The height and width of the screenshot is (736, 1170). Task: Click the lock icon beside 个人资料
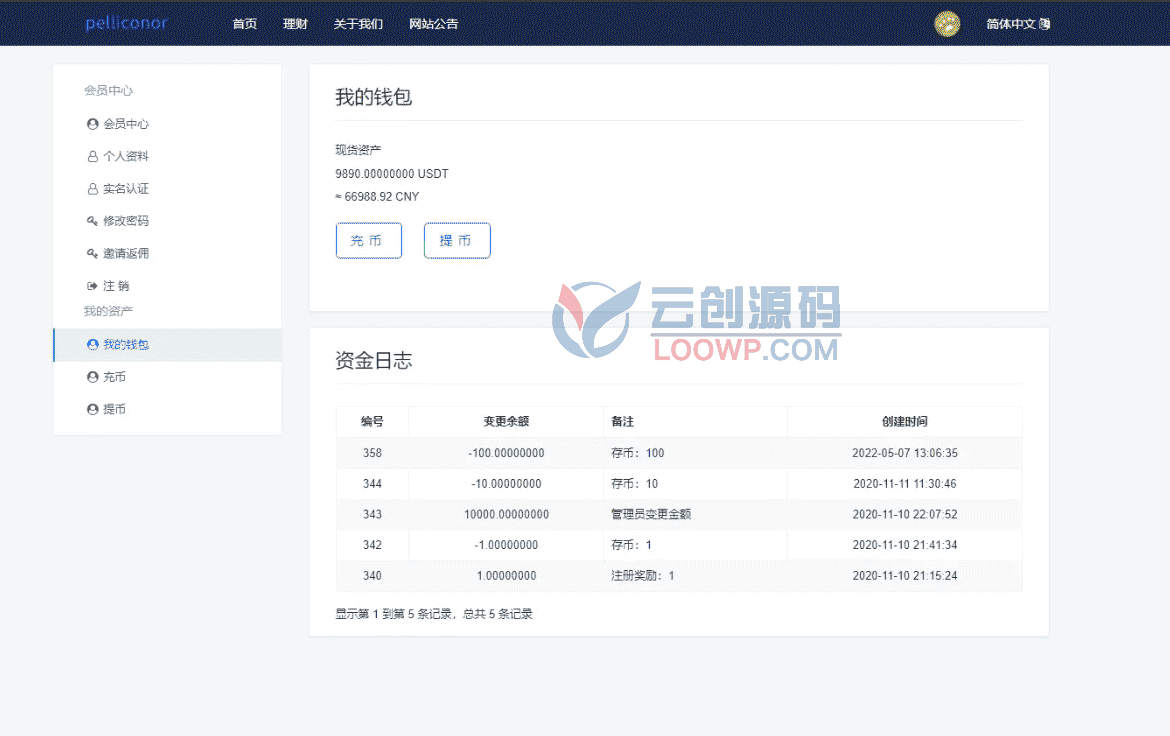click(93, 156)
